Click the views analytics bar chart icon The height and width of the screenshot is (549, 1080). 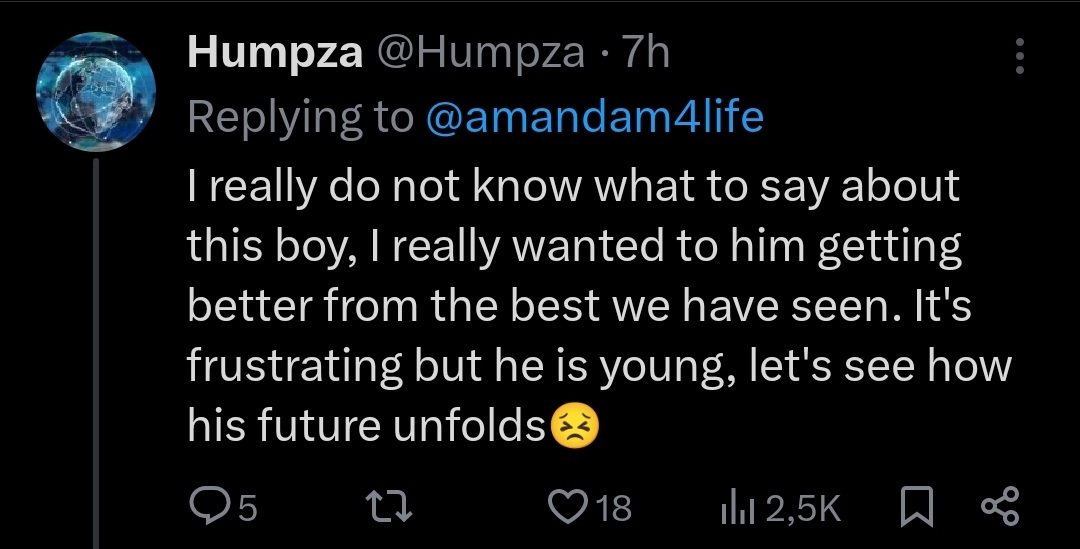click(x=736, y=508)
